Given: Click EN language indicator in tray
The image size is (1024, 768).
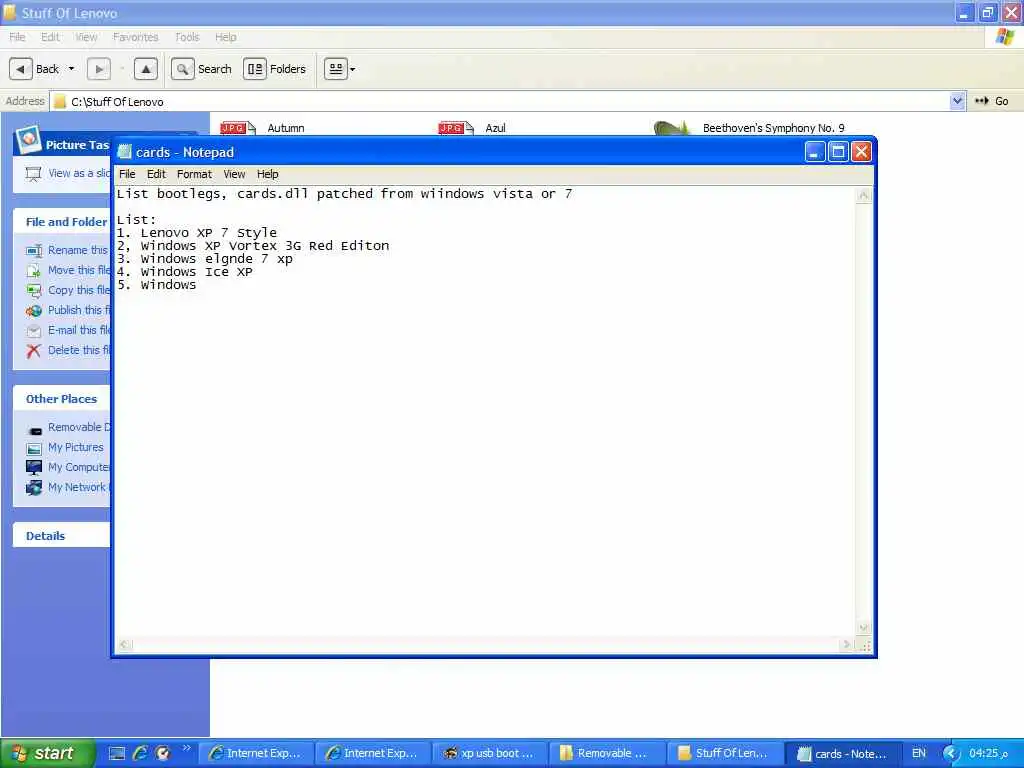Looking at the screenshot, I should click(x=918, y=753).
